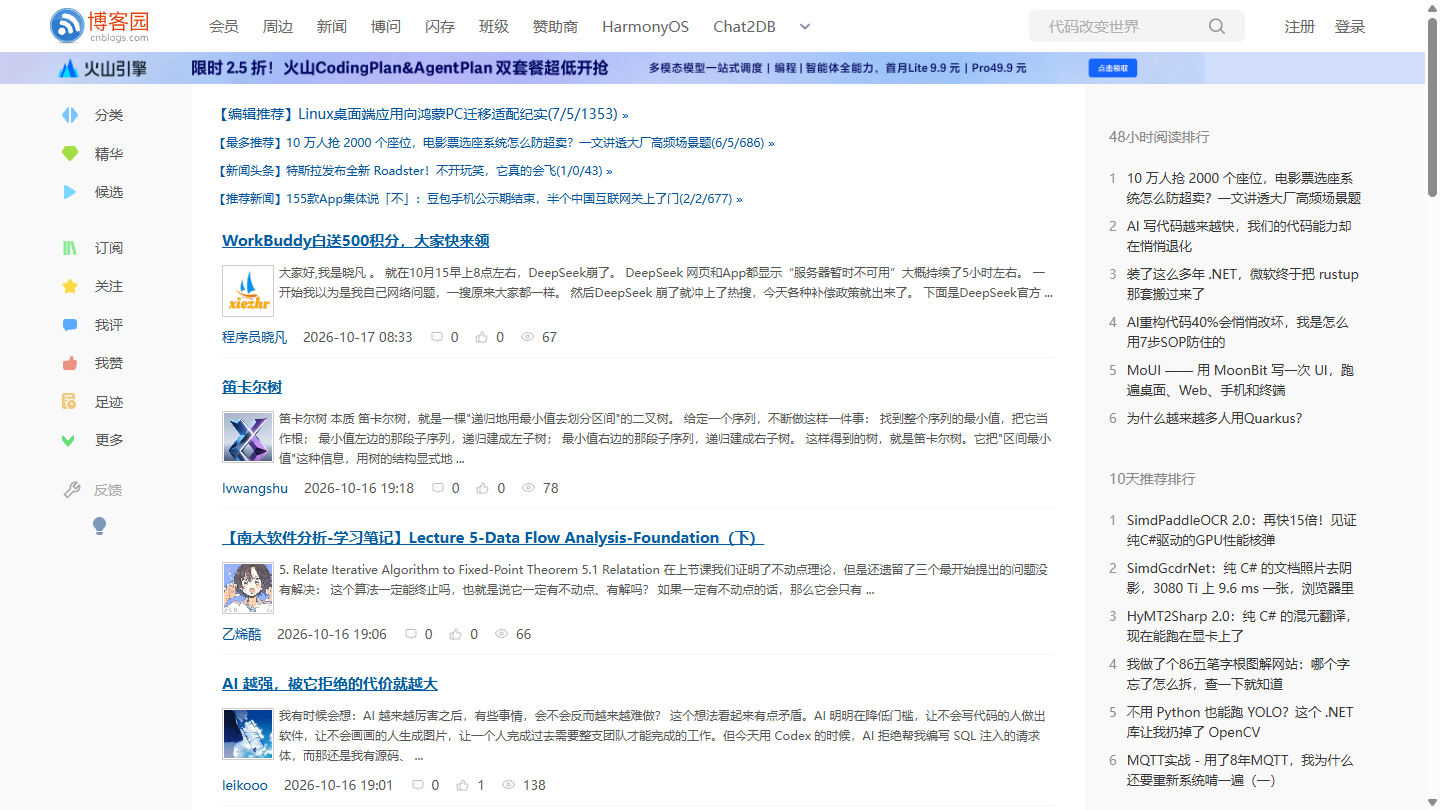Screen dimensions: 1440x810
Task: Open the 新闻 navigation item
Action: 332,27
